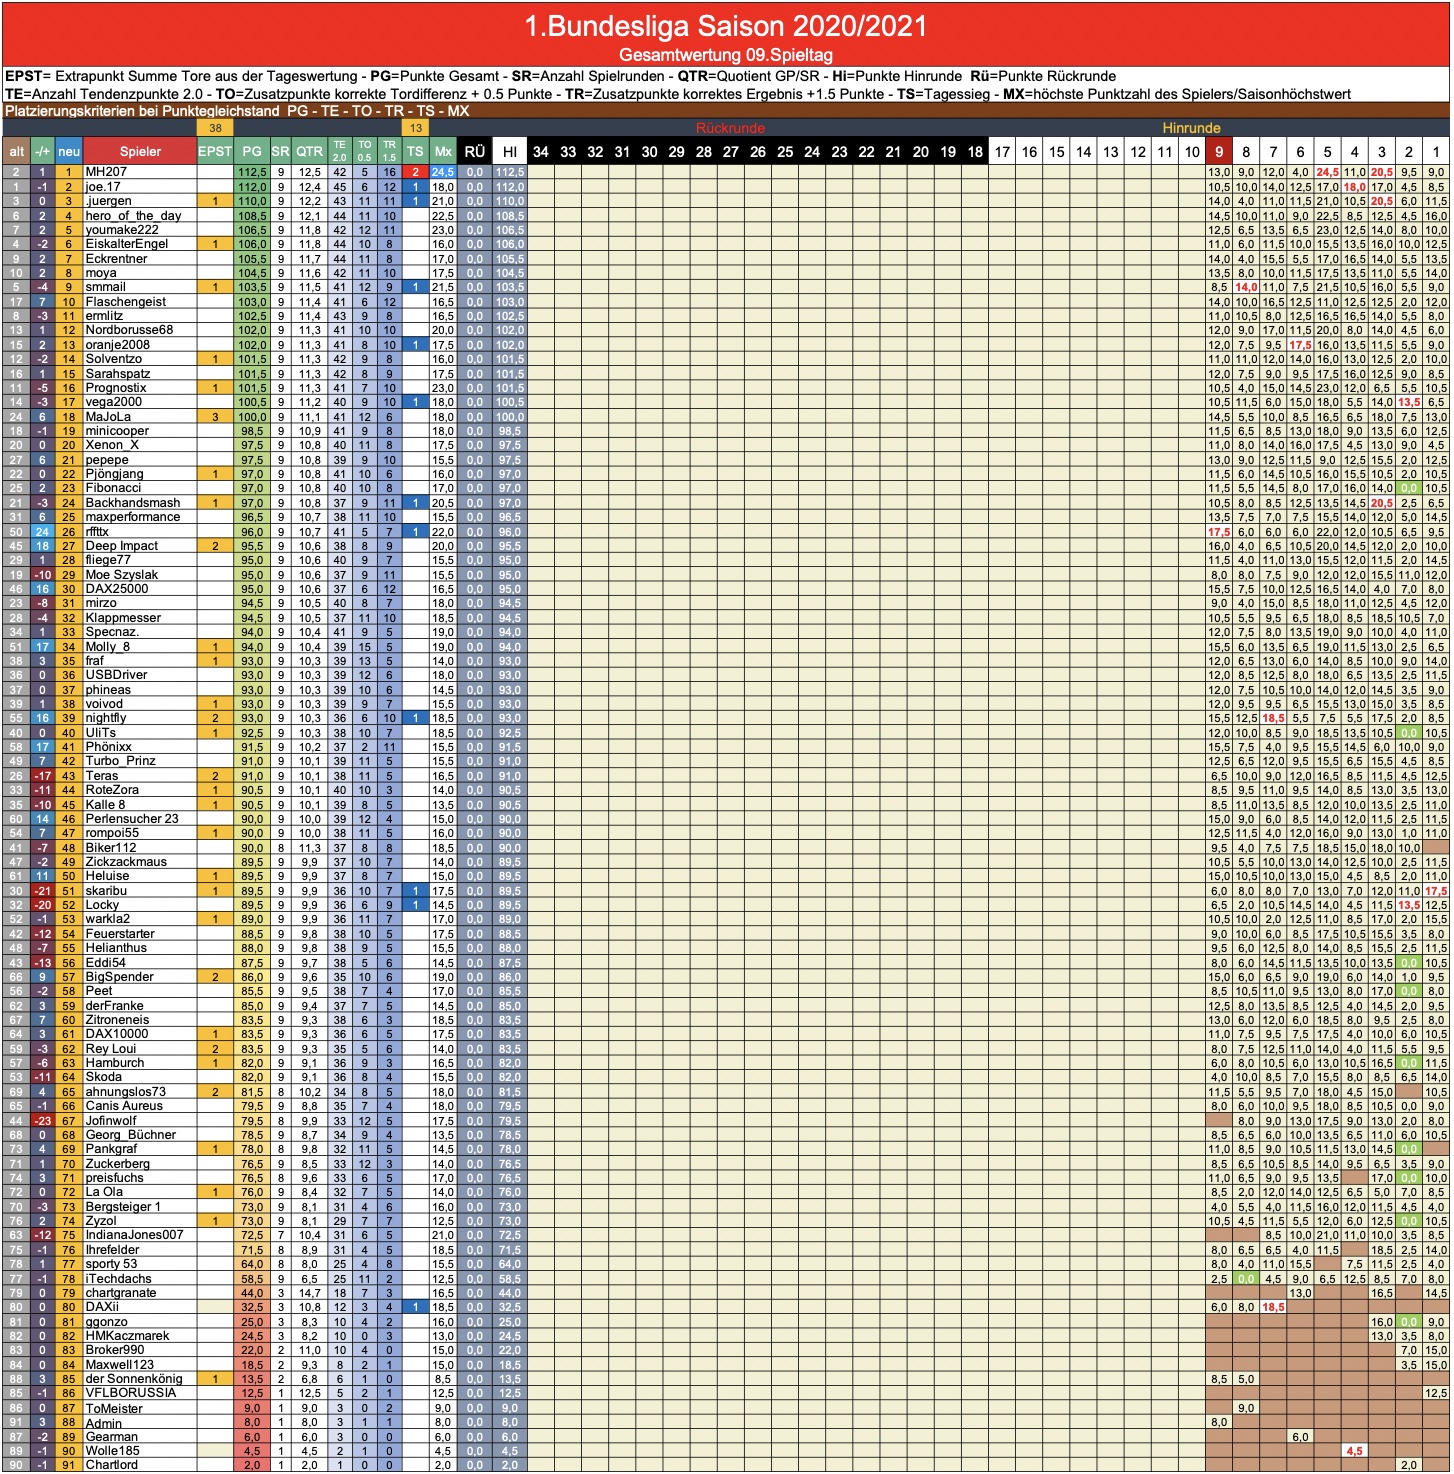This screenshot has width=1454, height=1474.
Task: Click the 'Hinrunde' section label
Action: pyautogui.click(x=1191, y=128)
